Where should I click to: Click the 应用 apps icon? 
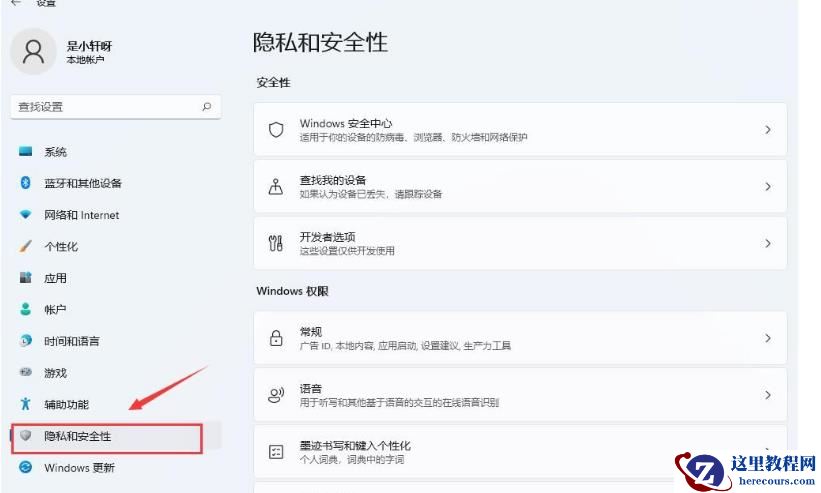point(25,277)
